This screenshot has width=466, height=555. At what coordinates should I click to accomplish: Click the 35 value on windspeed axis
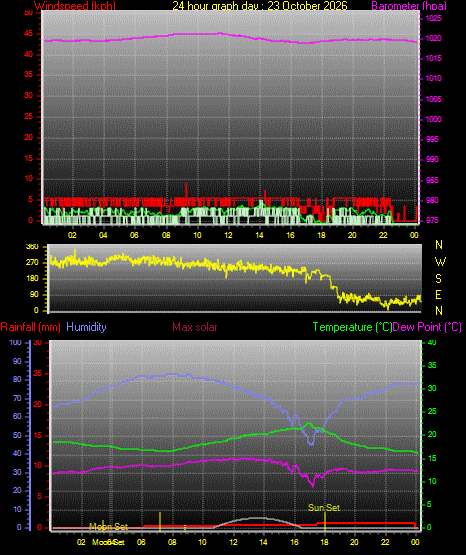click(x=28, y=75)
